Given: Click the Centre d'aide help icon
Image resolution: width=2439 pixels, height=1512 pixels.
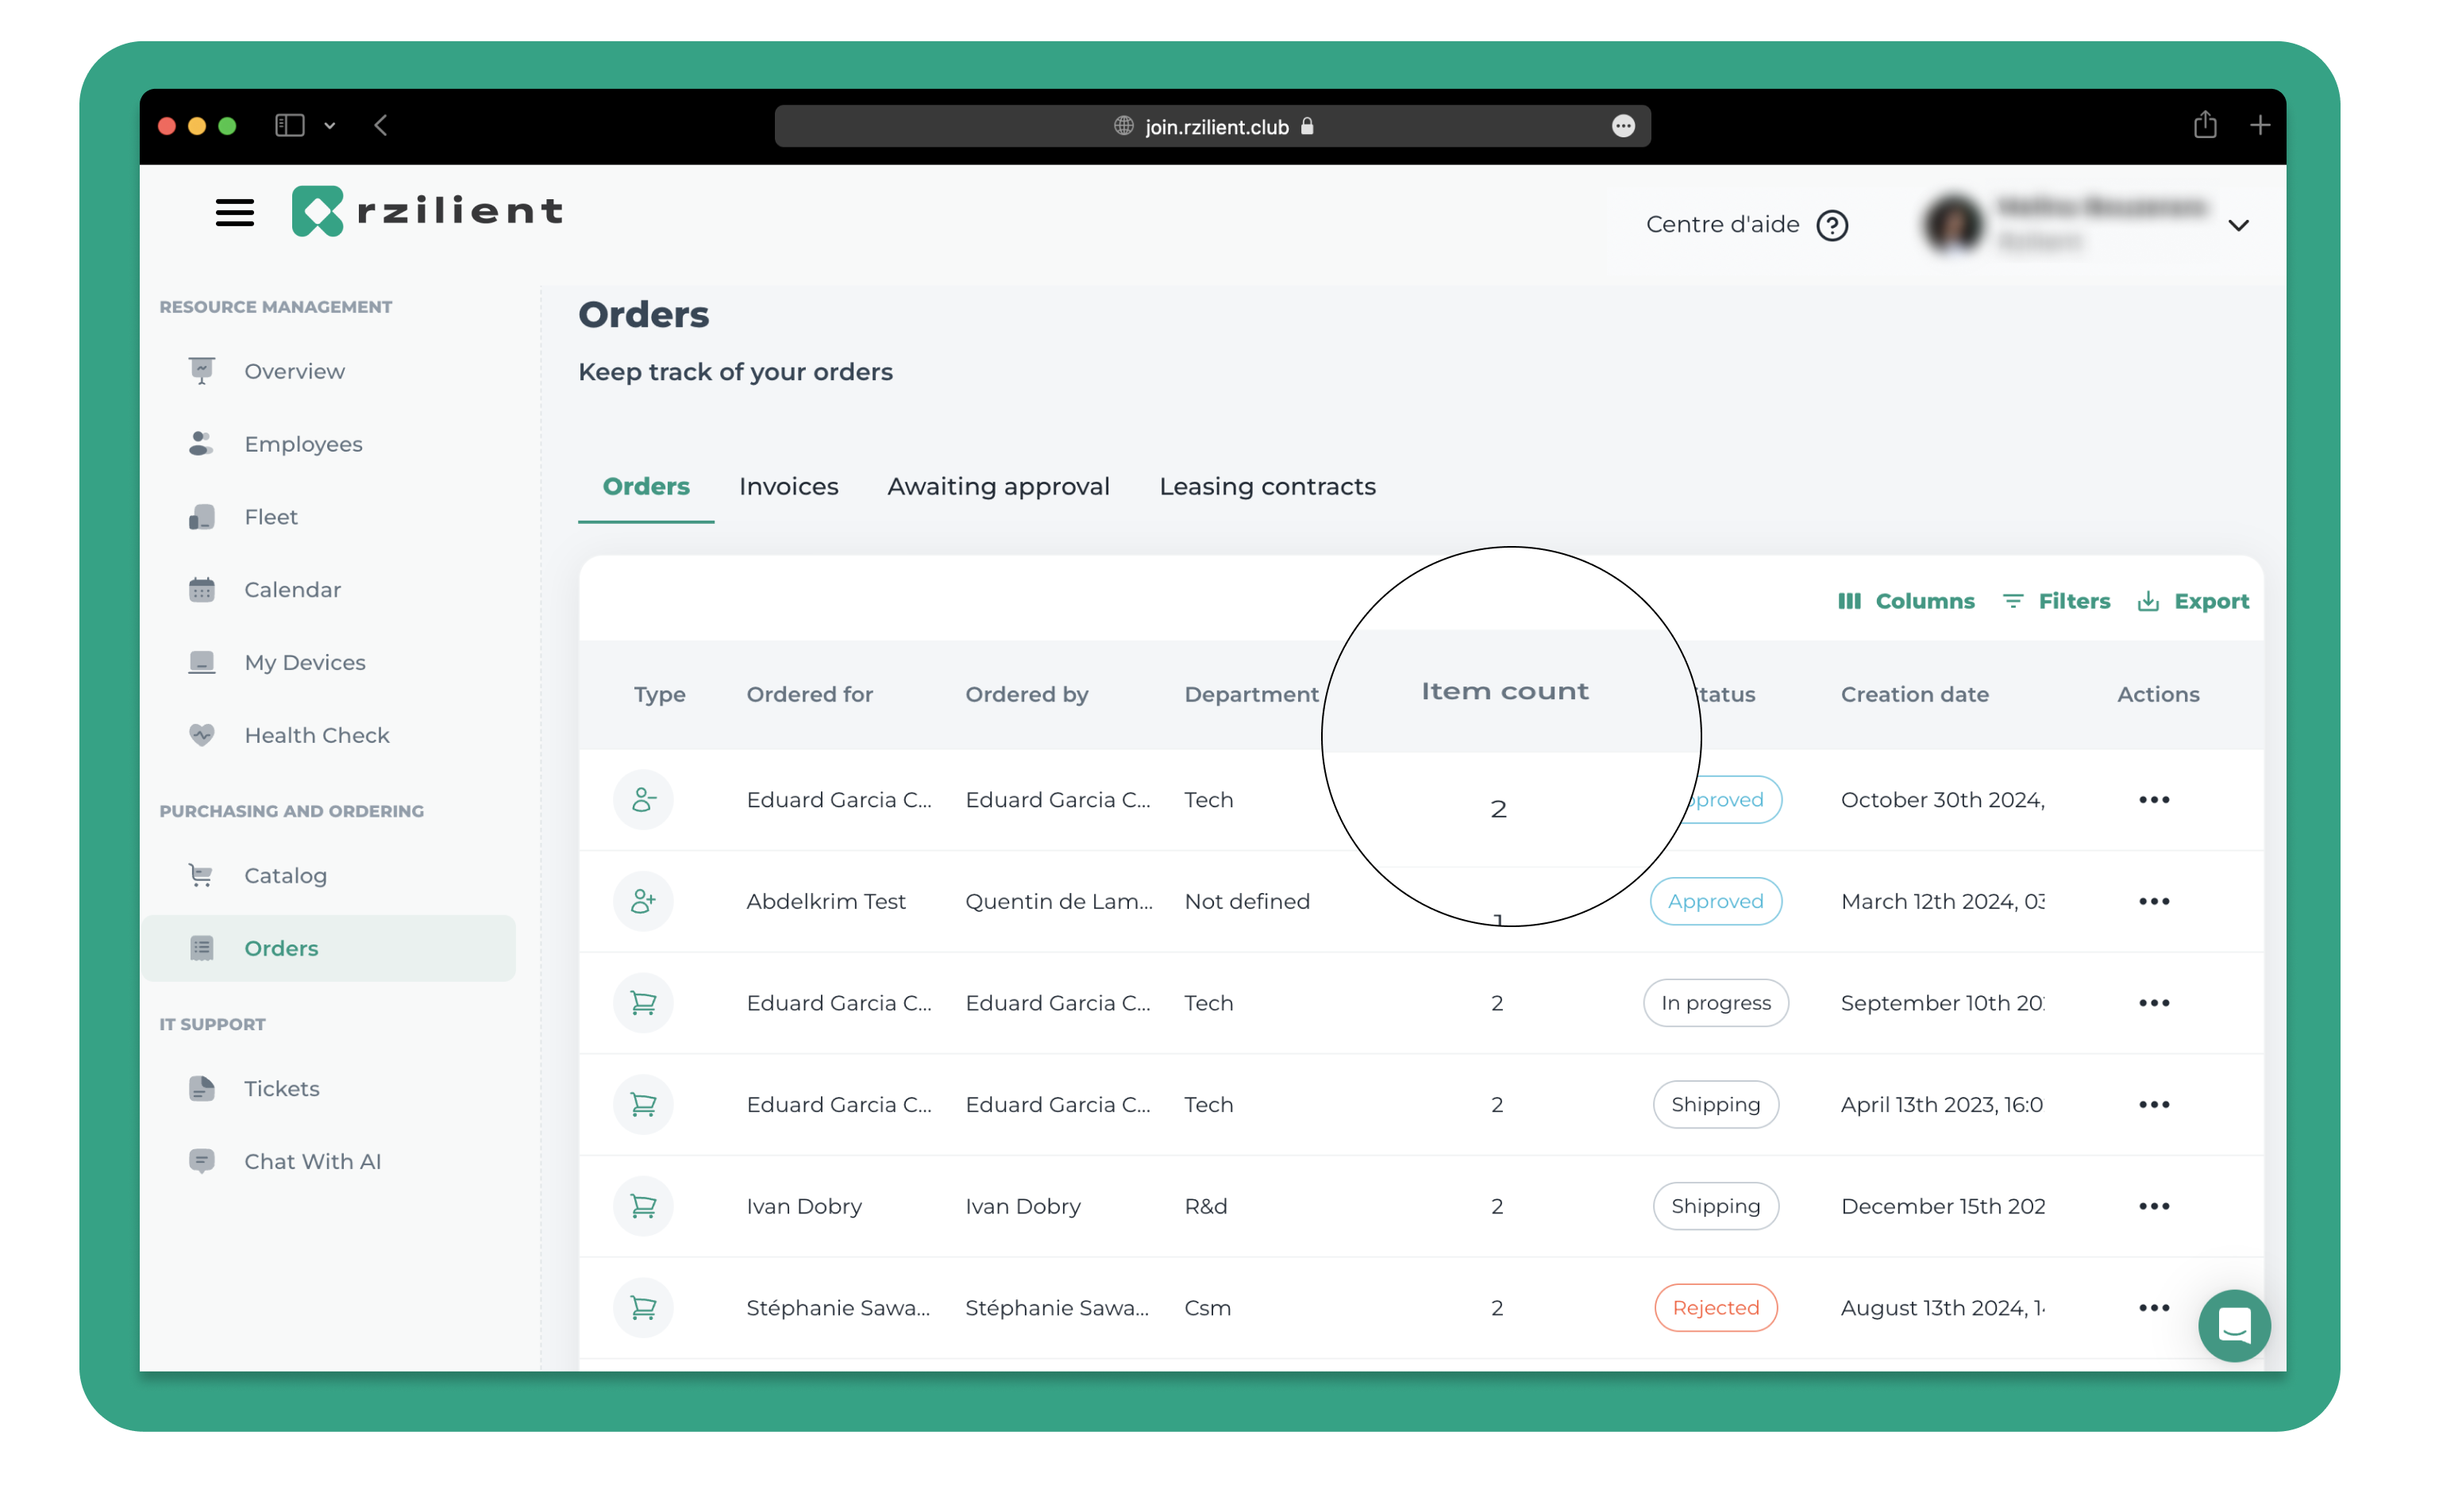Looking at the screenshot, I should click(x=1831, y=226).
